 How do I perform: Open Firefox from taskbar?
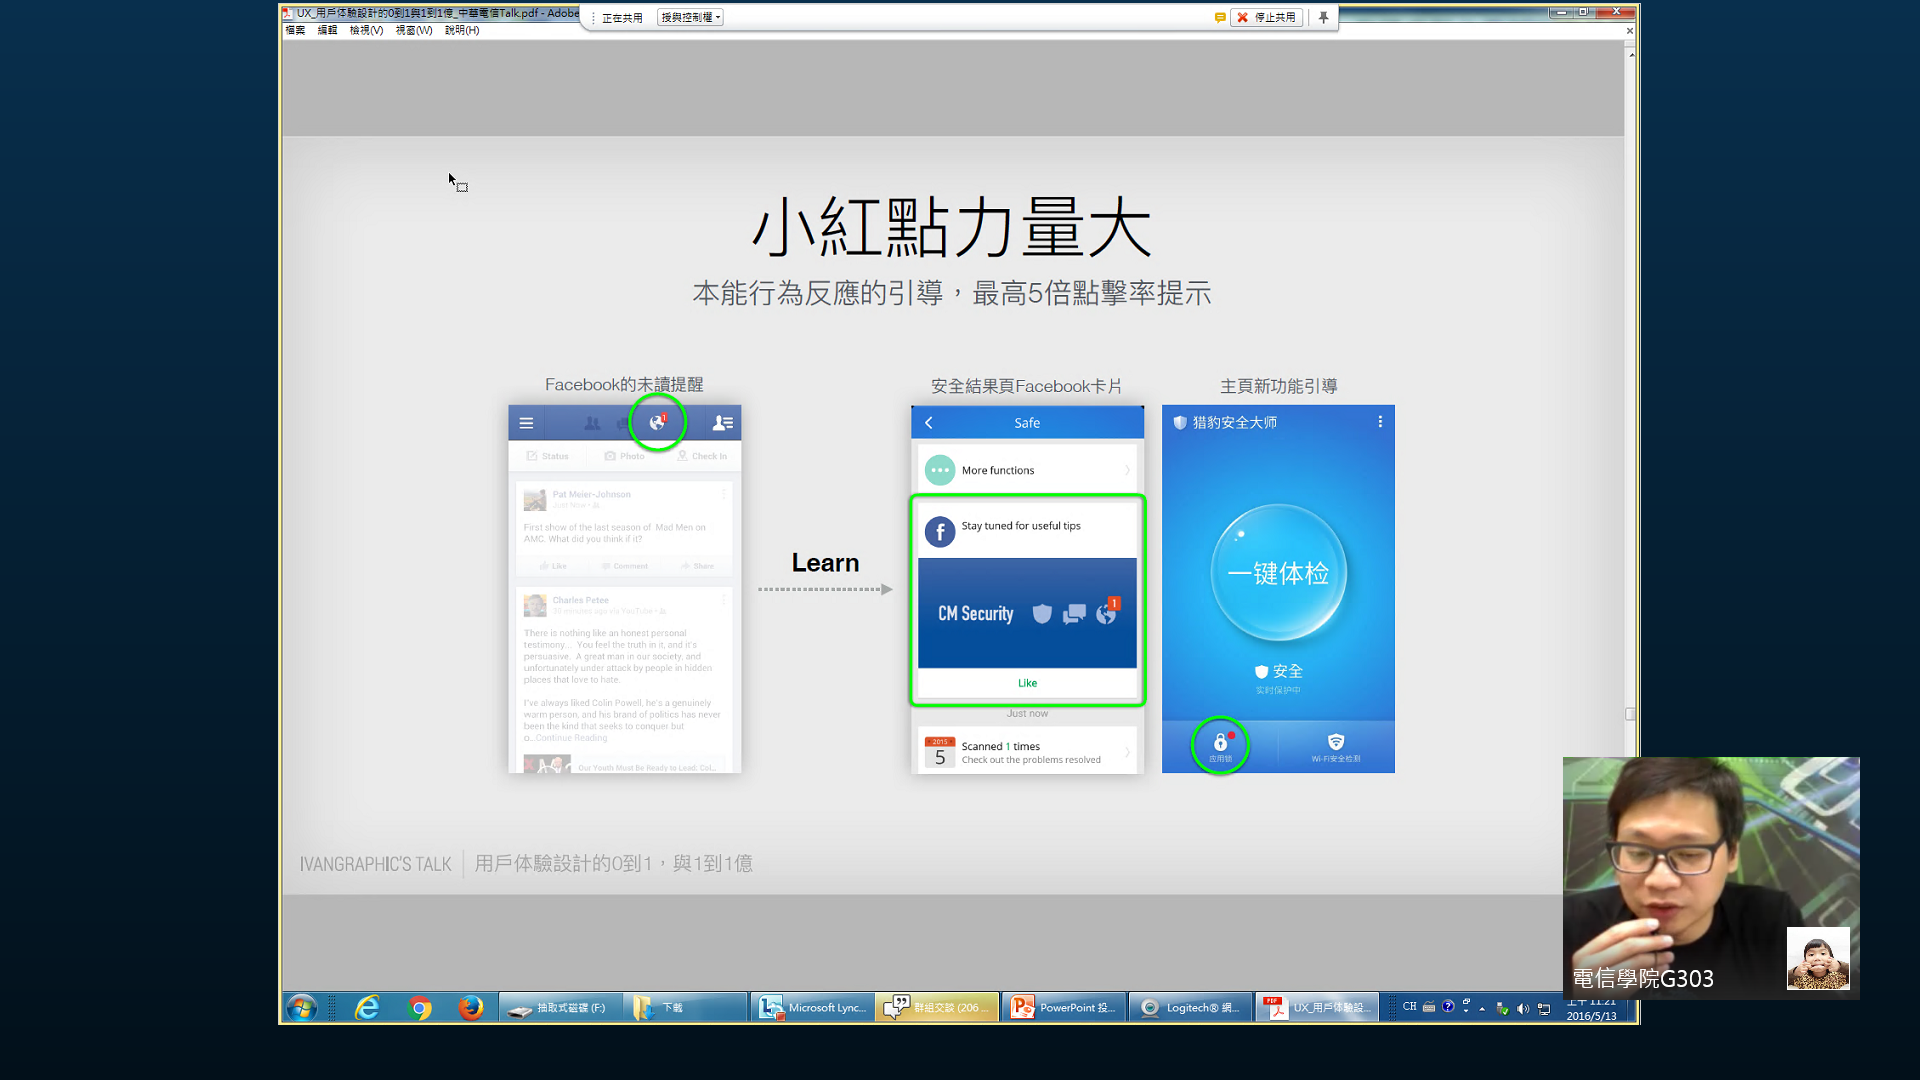pos(470,1007)
